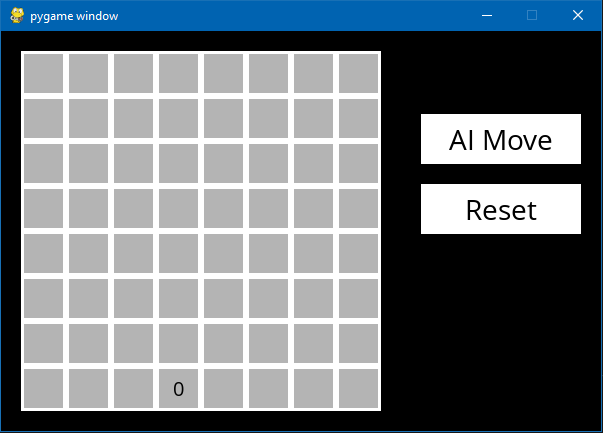Screen dimensions: 603x433
Task: Reveal the bottom-right cell of the grid
Action: tap(358, 388)
